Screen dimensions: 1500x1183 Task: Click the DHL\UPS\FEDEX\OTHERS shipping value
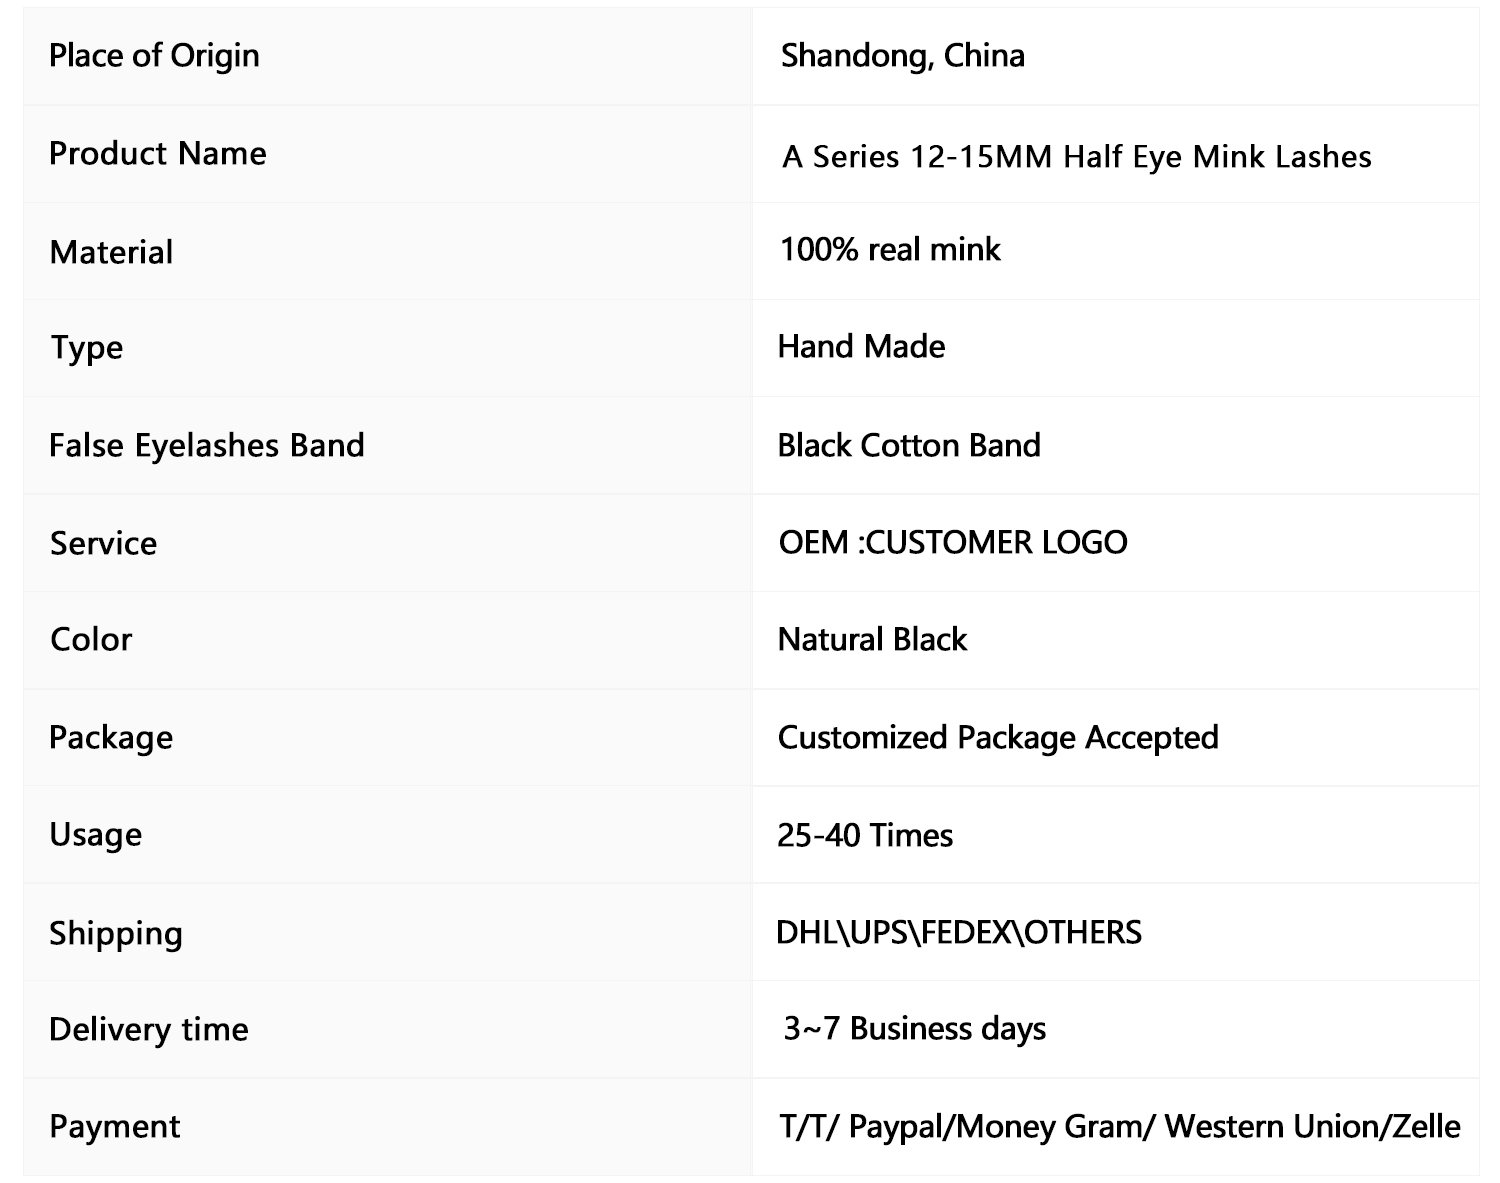(959, 932)
